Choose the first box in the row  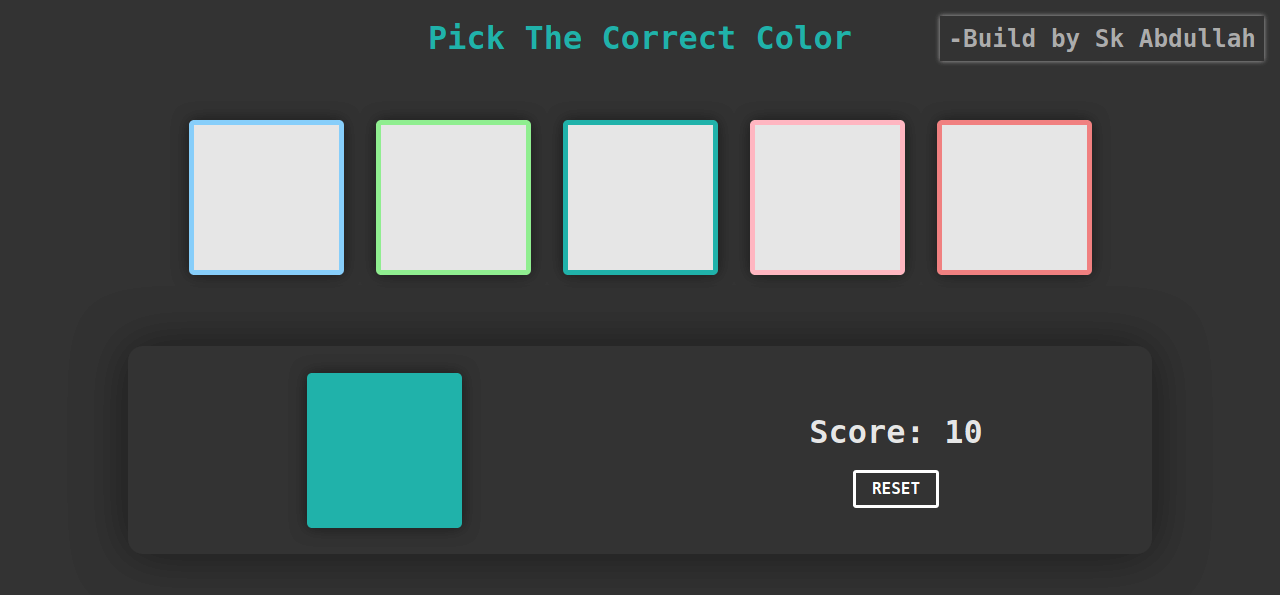266,197
